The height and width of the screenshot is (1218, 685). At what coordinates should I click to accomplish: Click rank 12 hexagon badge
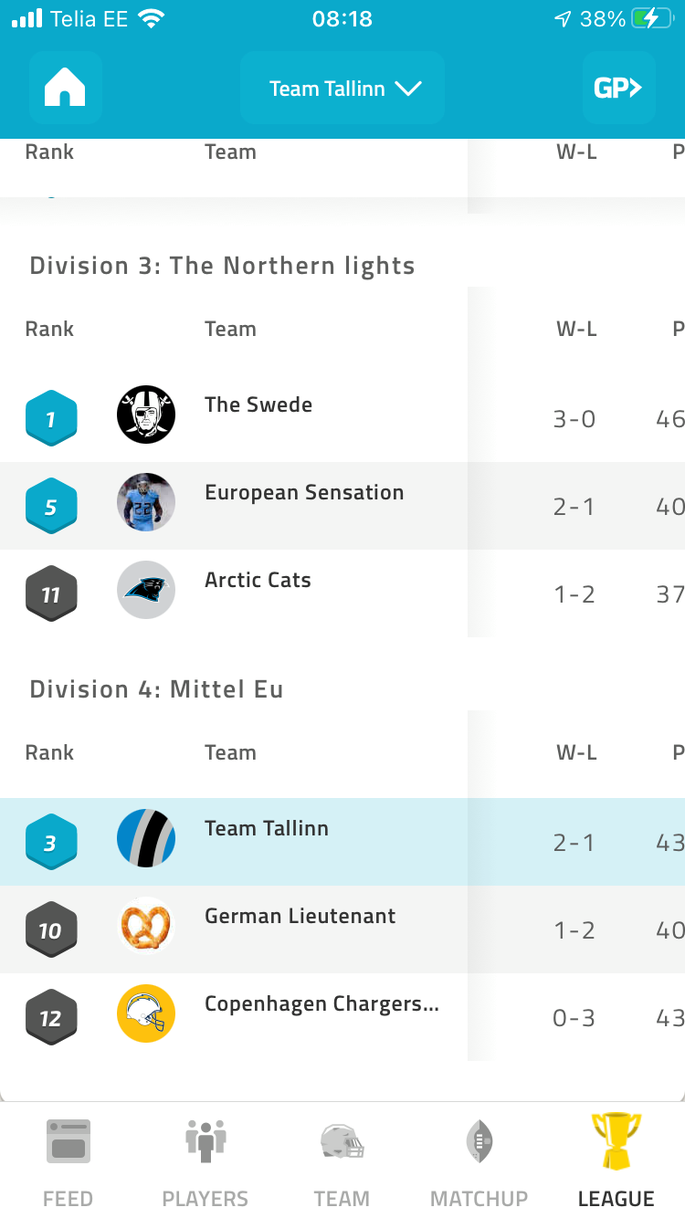point(50,1019)
